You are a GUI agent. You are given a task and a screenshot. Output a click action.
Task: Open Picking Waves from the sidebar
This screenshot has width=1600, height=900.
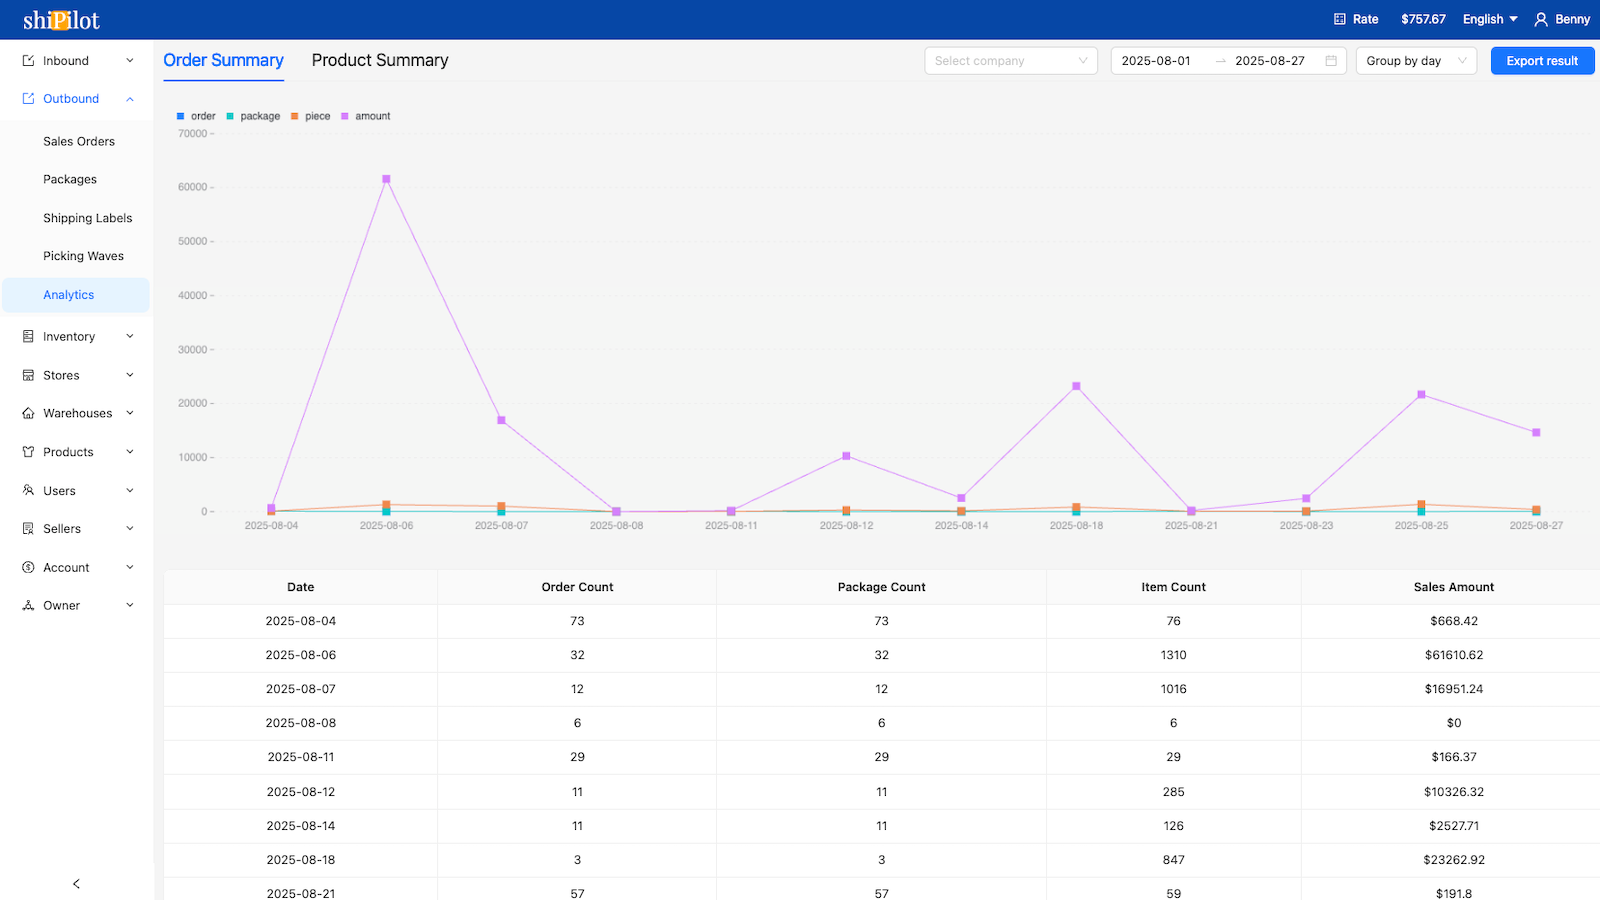[83, 256]
